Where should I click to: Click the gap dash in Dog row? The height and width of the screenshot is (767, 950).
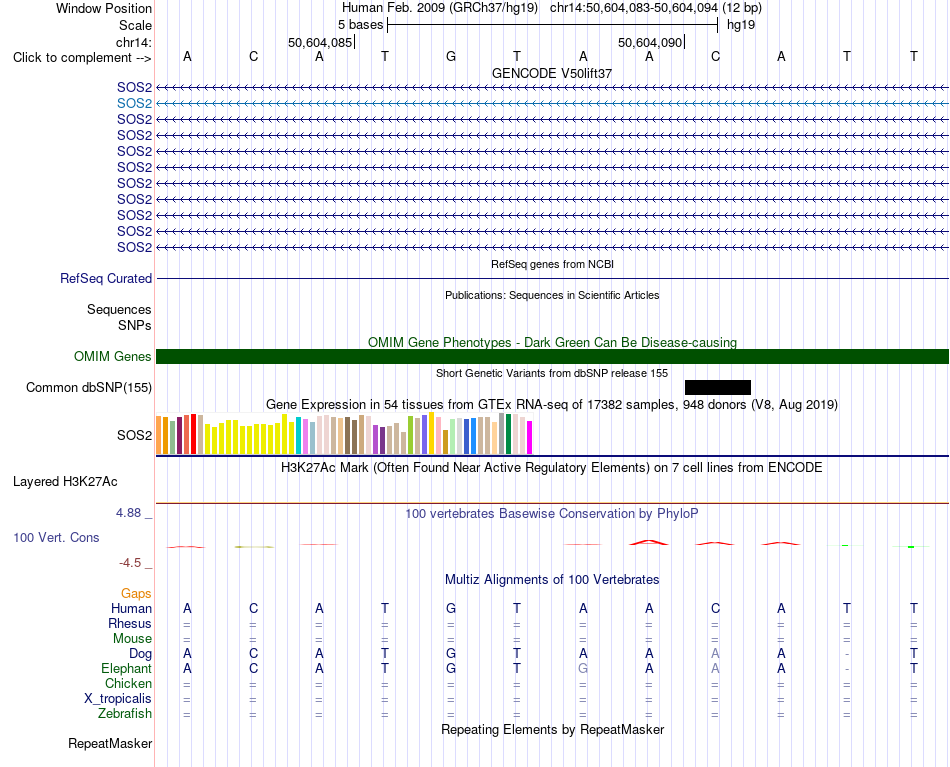click(x=847, y=654)
